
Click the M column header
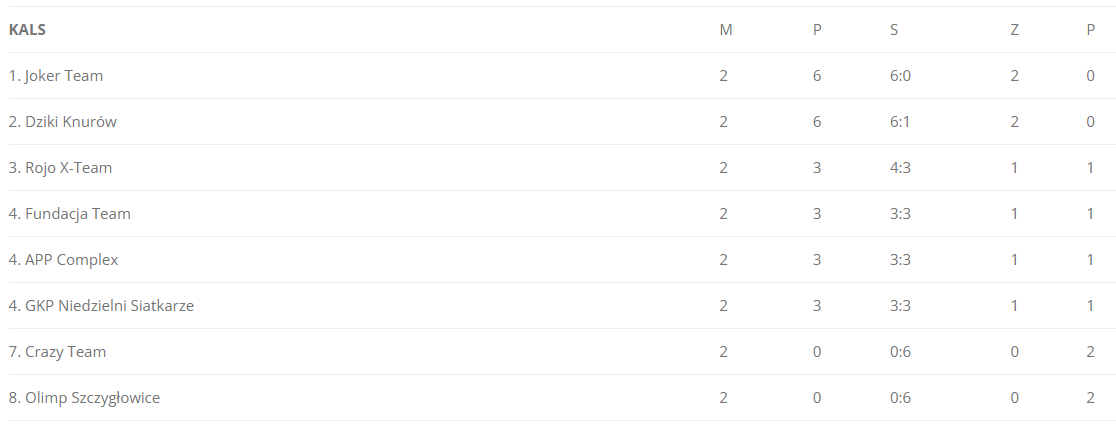726,30
